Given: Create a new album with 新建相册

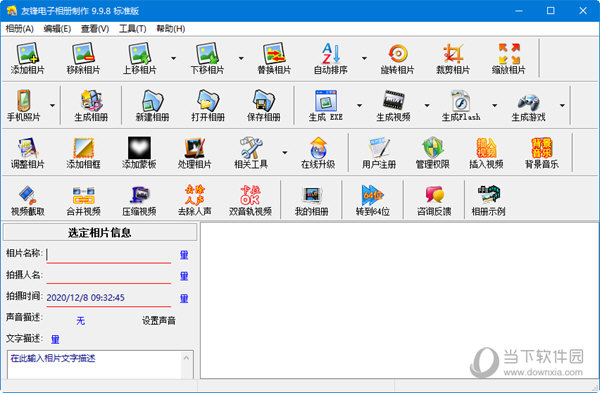Looking at the screenshot, I should 153,105.
